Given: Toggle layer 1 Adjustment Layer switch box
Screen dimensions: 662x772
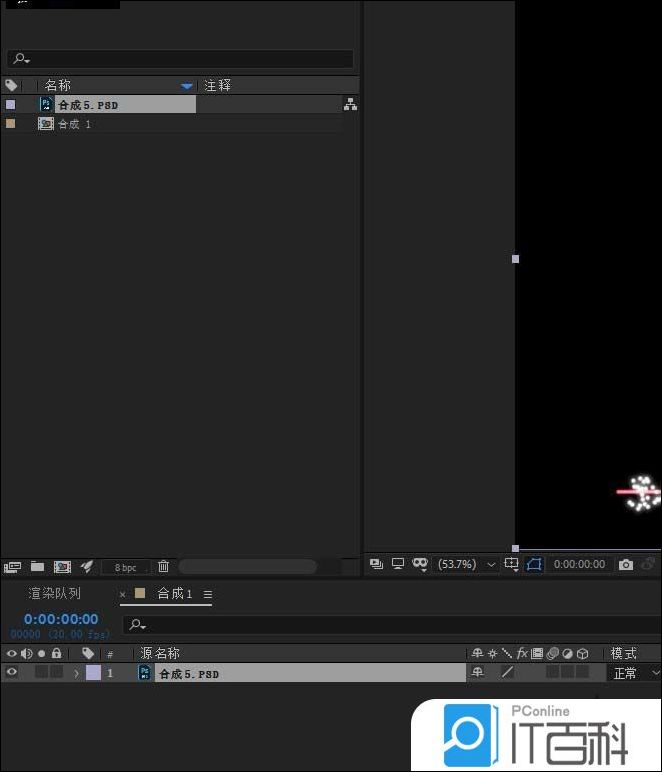Looking at the screenshot, I should [567, 672].
